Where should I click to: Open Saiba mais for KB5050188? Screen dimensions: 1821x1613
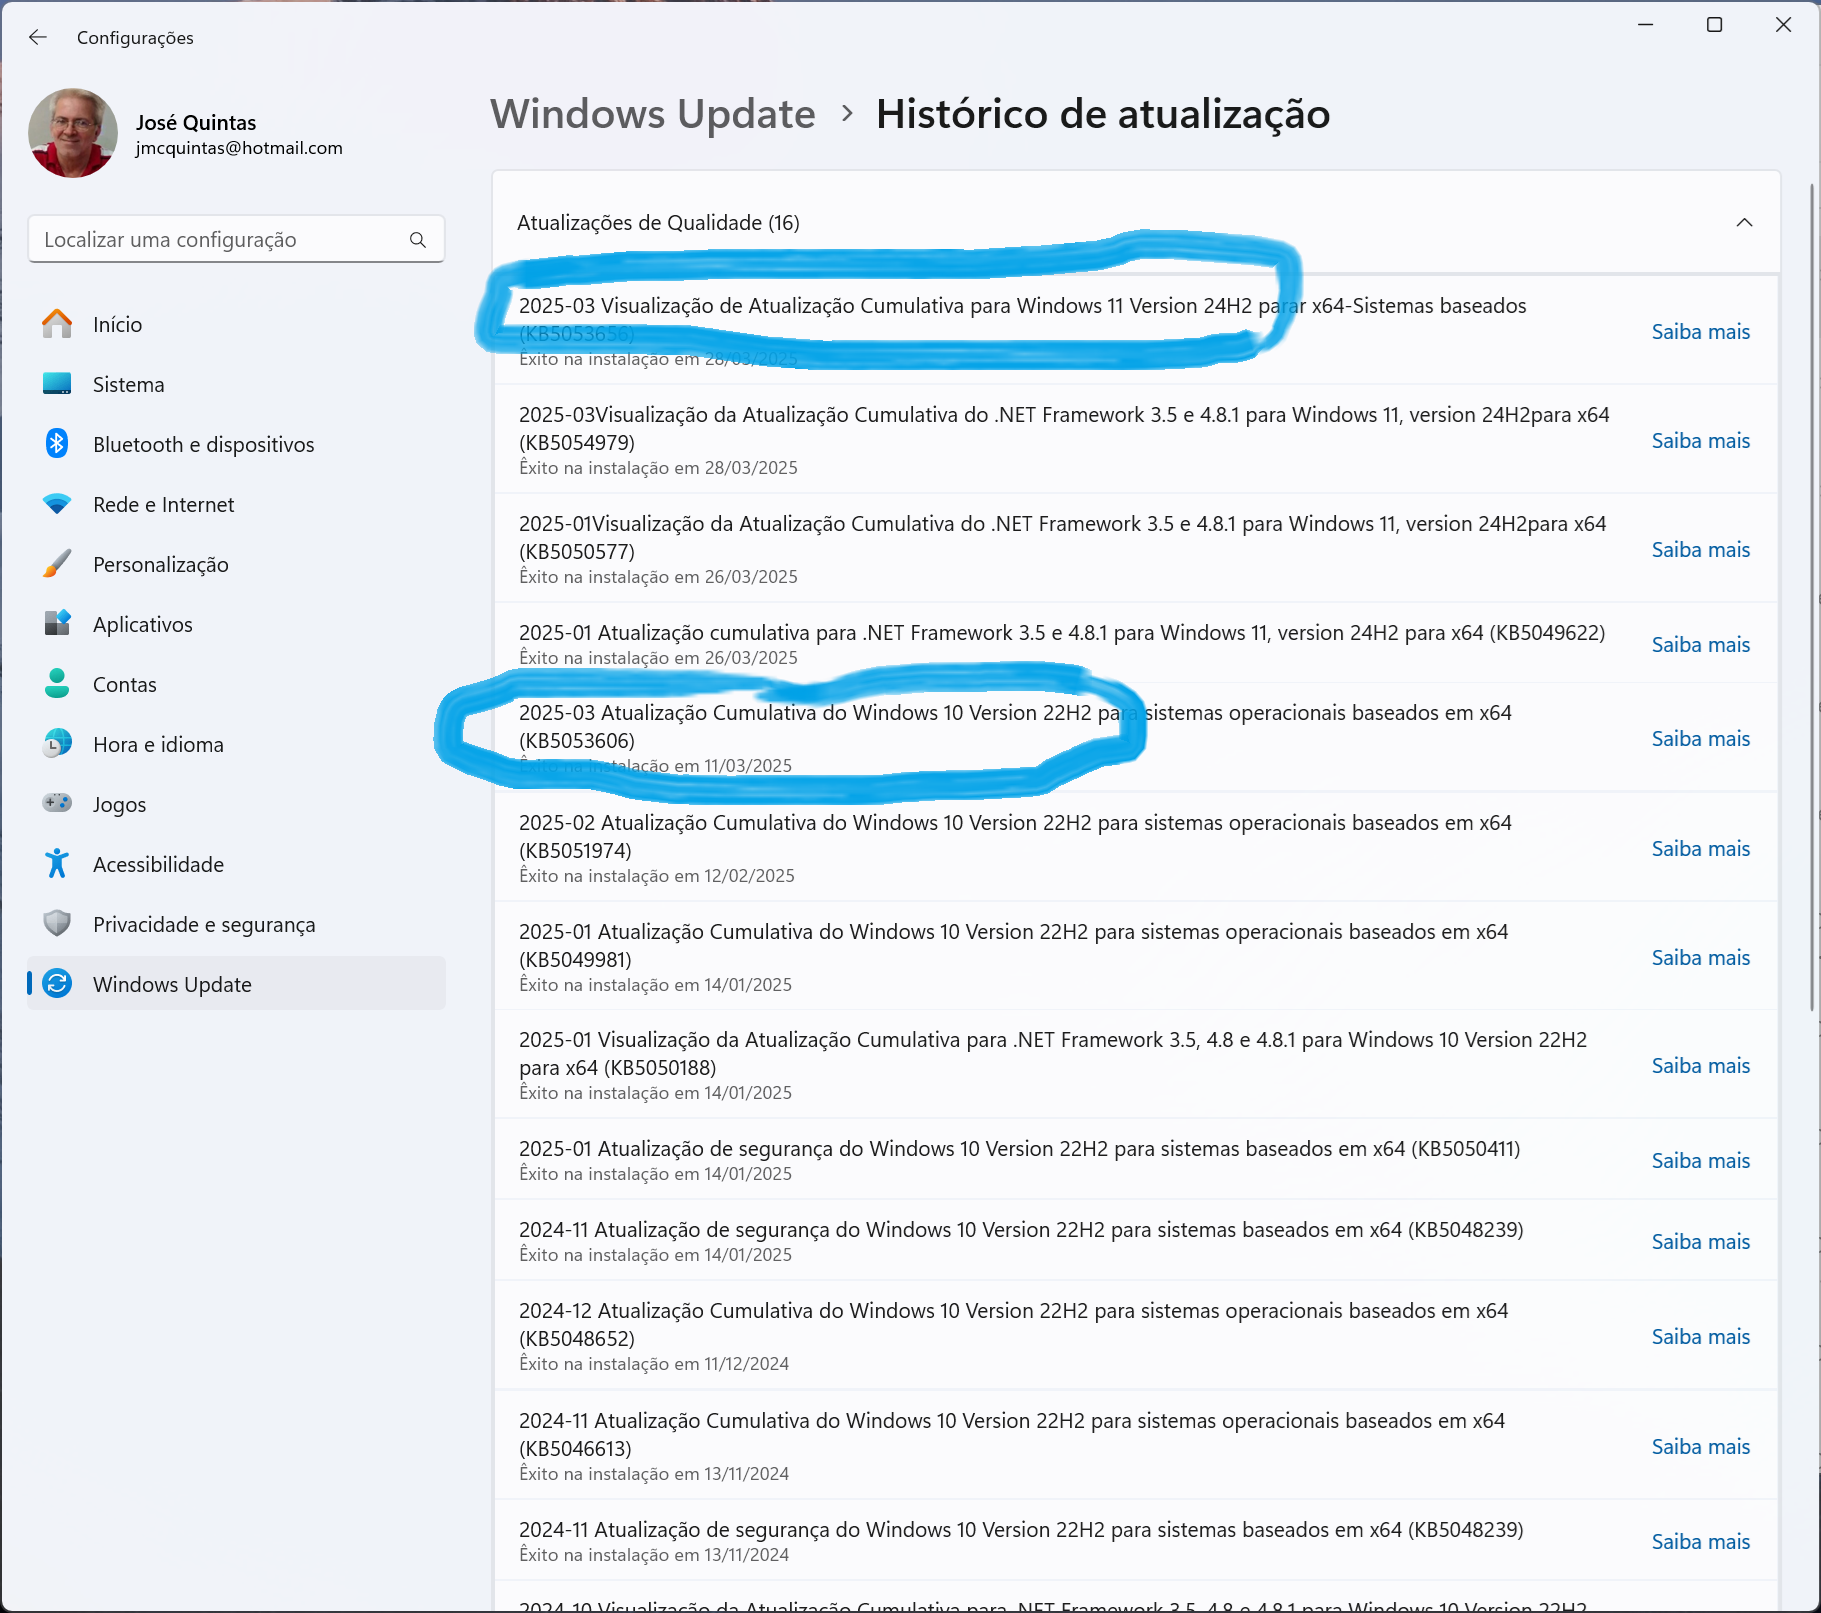1700,1066
